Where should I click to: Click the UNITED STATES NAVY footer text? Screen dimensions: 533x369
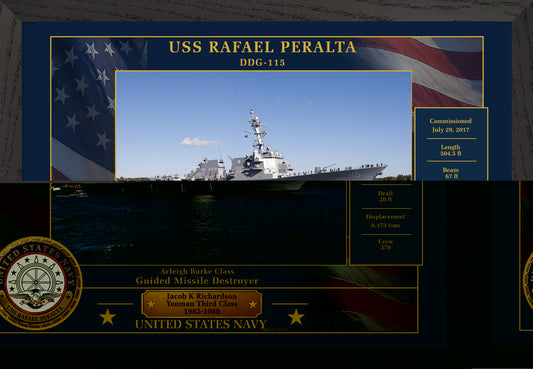tap(201, 324)
